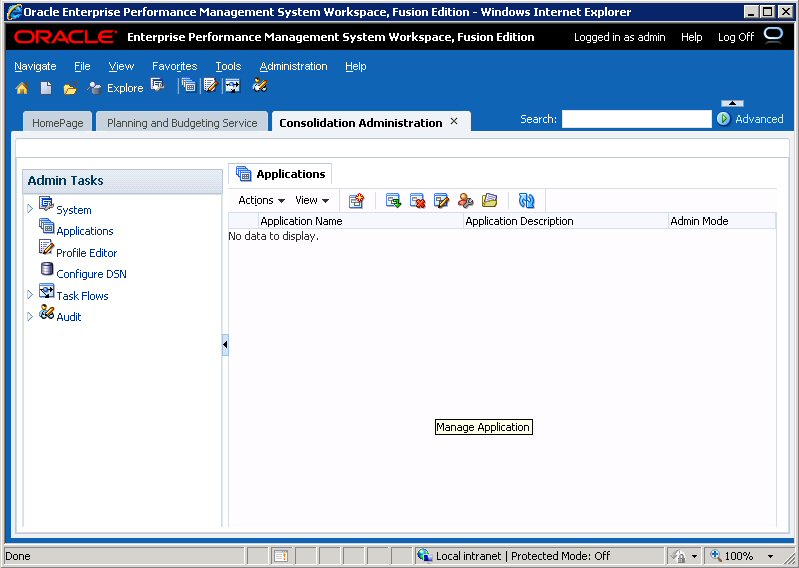
Task: Click the Help link next to Log Off
Action: [x=691, y=37]
